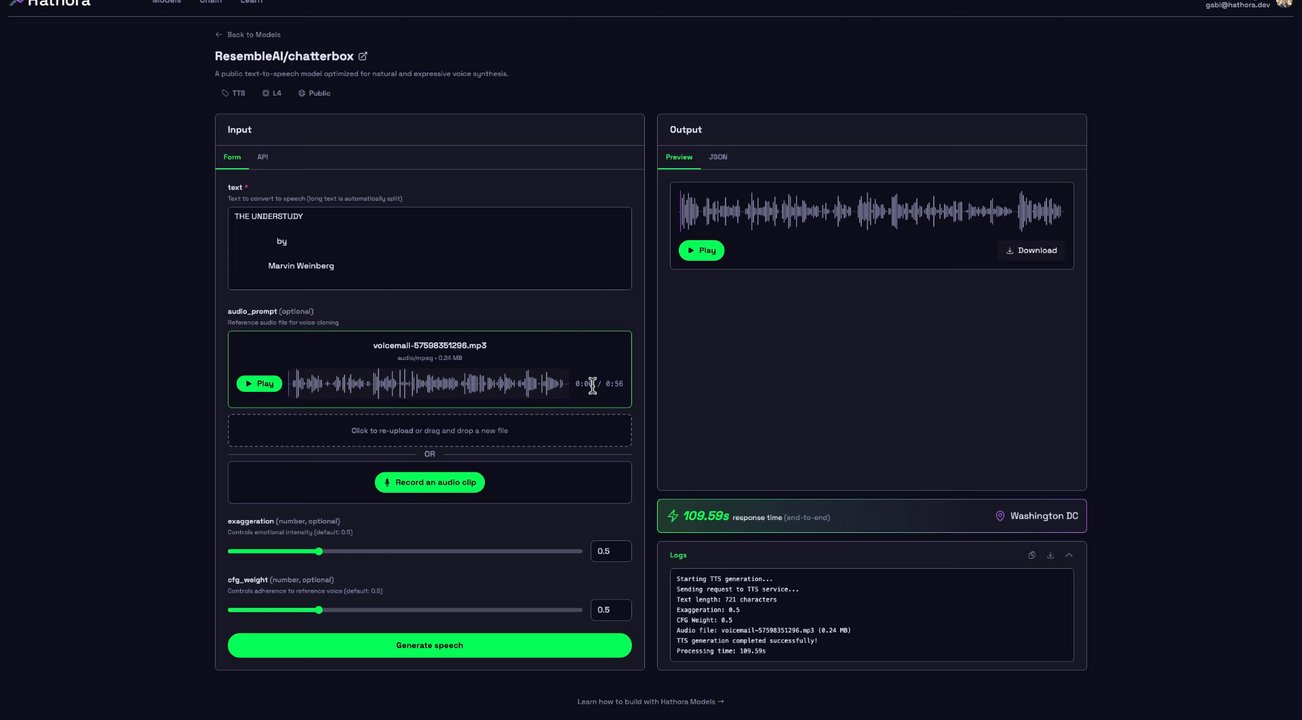Screen dimensions: 1302x720
Task: Collapse the Logs panel with the chevron
Action: [1069, 555]
